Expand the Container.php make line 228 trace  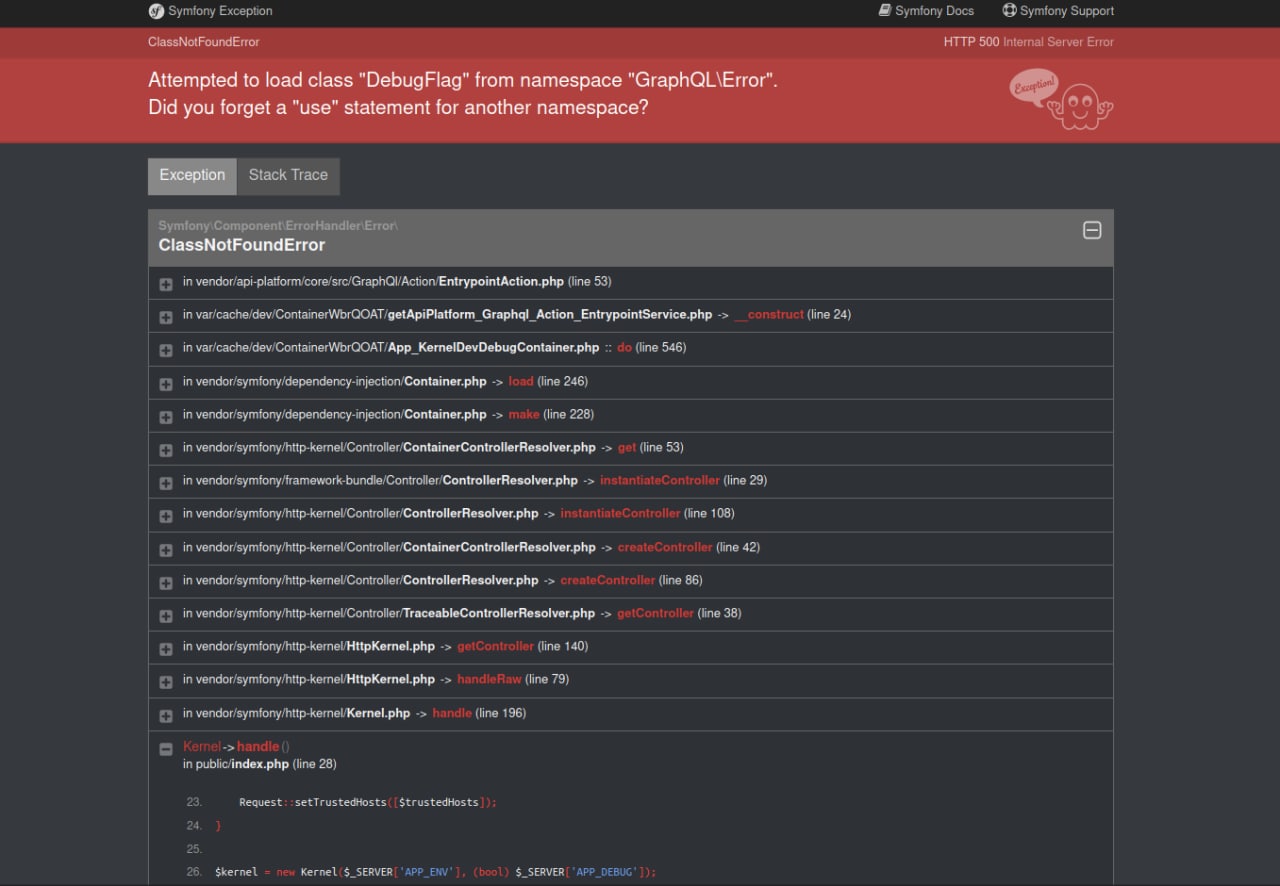[x=166, y=417]
